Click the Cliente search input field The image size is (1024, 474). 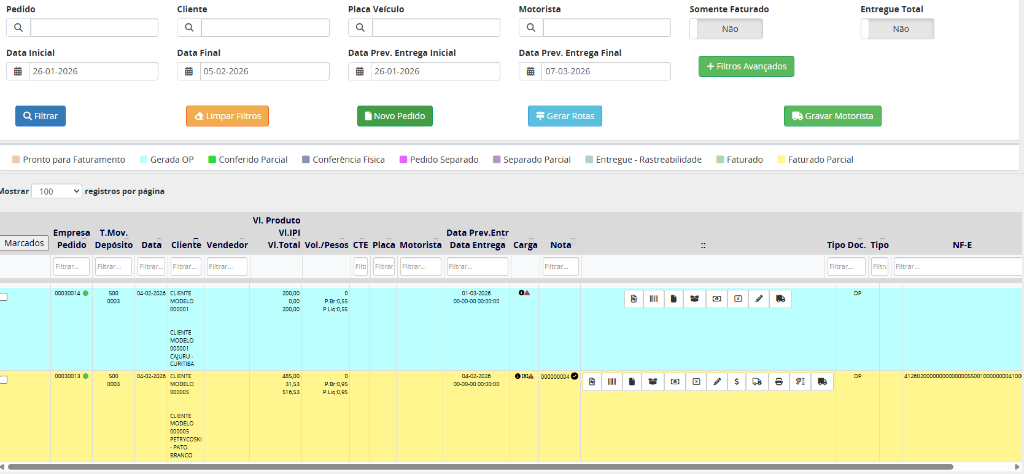(264, 27)
